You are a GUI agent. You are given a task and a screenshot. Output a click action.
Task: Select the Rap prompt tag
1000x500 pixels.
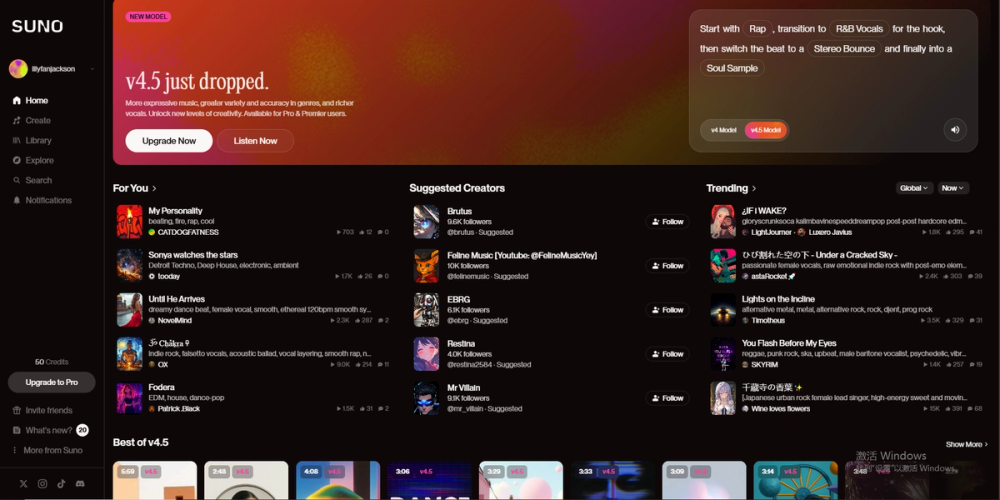coord(758,29)
